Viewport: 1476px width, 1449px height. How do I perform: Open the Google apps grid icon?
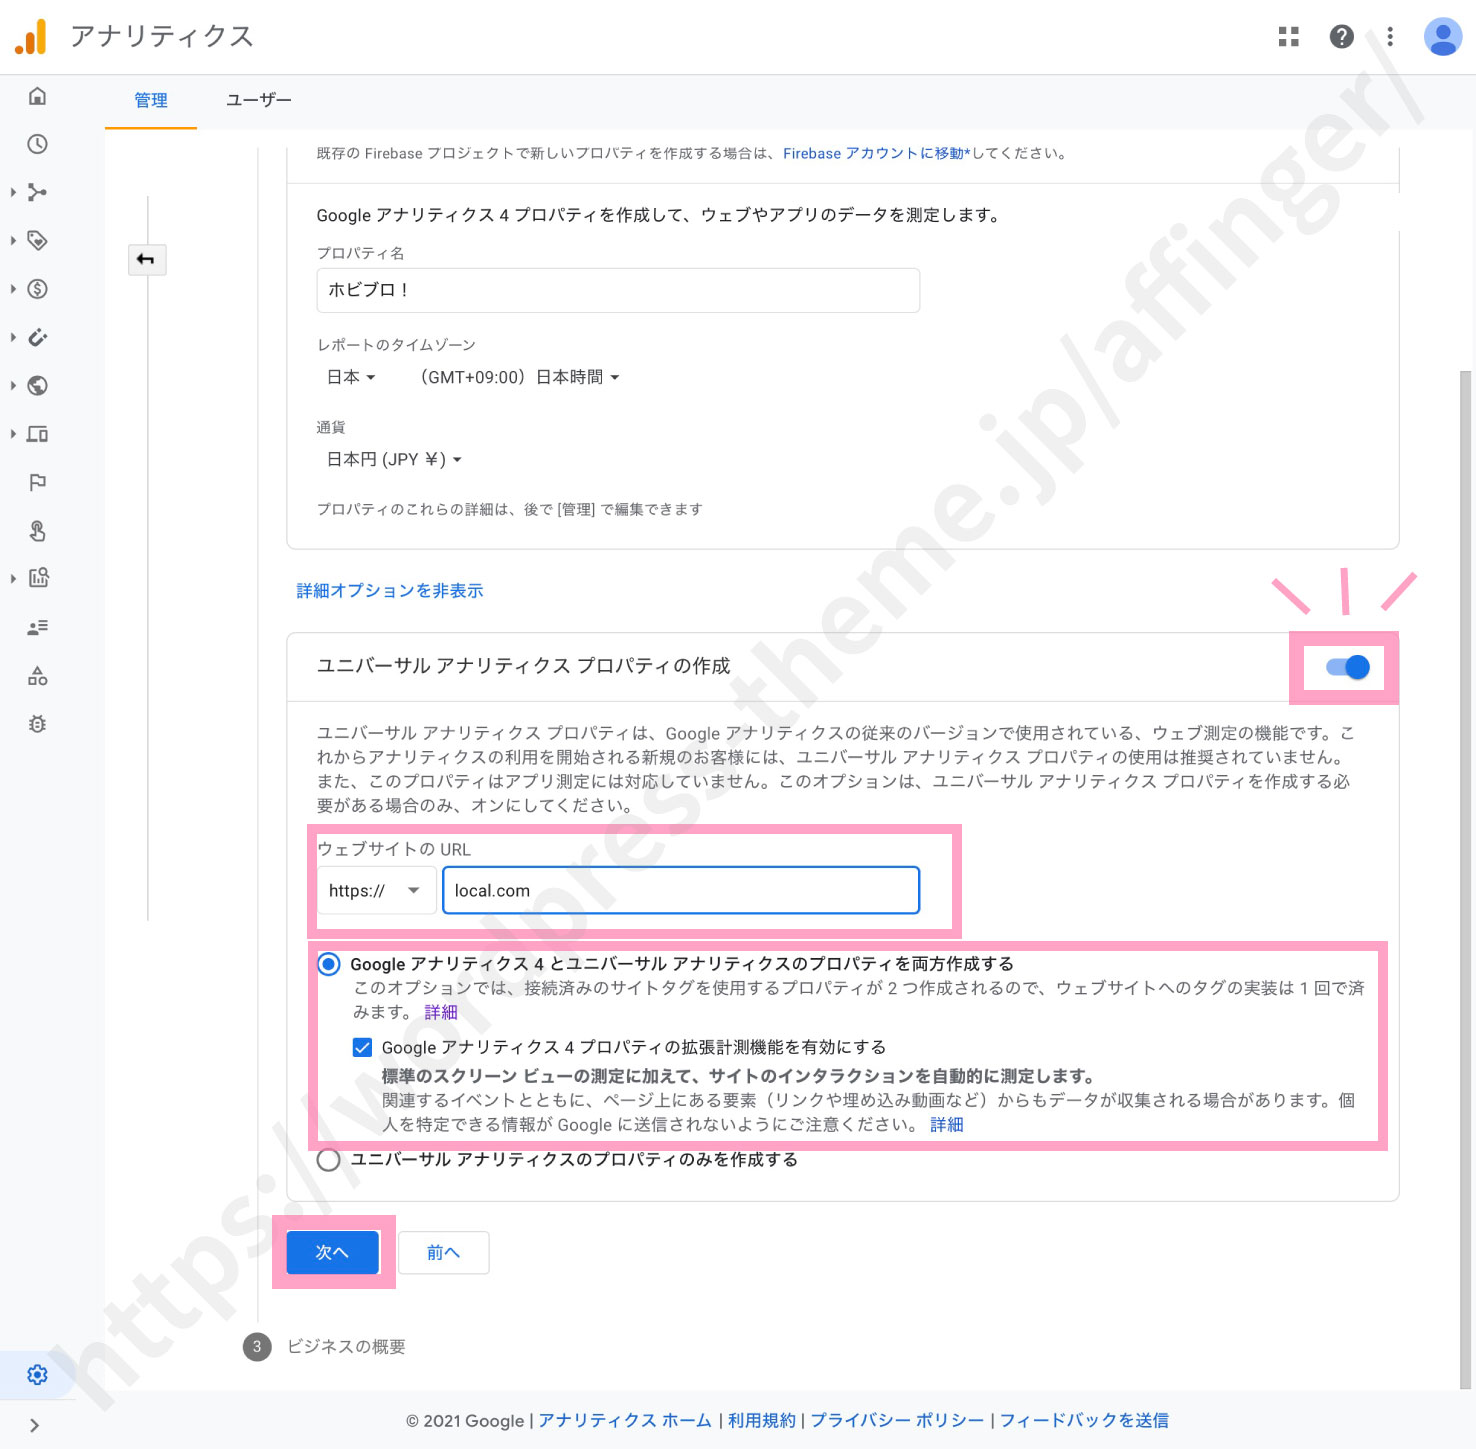pos(1289,37)
